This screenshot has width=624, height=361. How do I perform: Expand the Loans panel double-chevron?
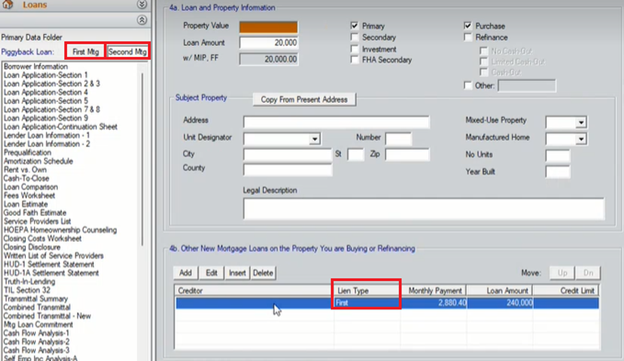point(142,4)
